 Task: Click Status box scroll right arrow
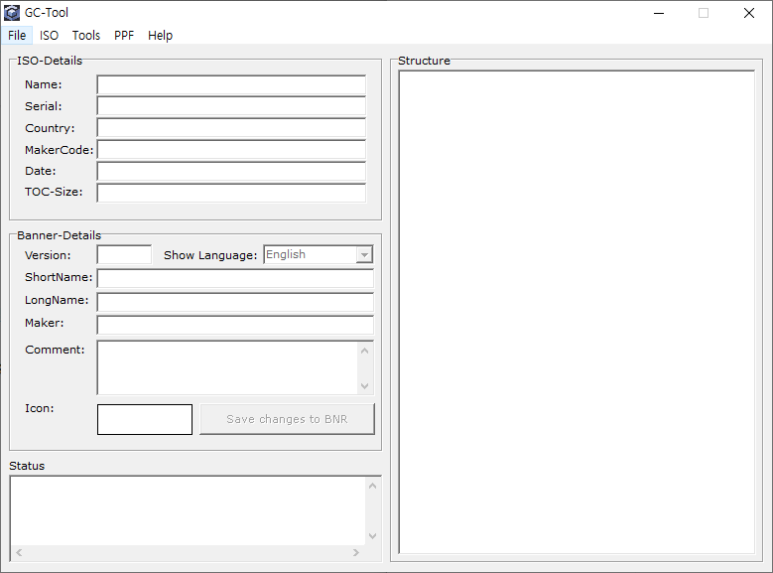[356, 552]
